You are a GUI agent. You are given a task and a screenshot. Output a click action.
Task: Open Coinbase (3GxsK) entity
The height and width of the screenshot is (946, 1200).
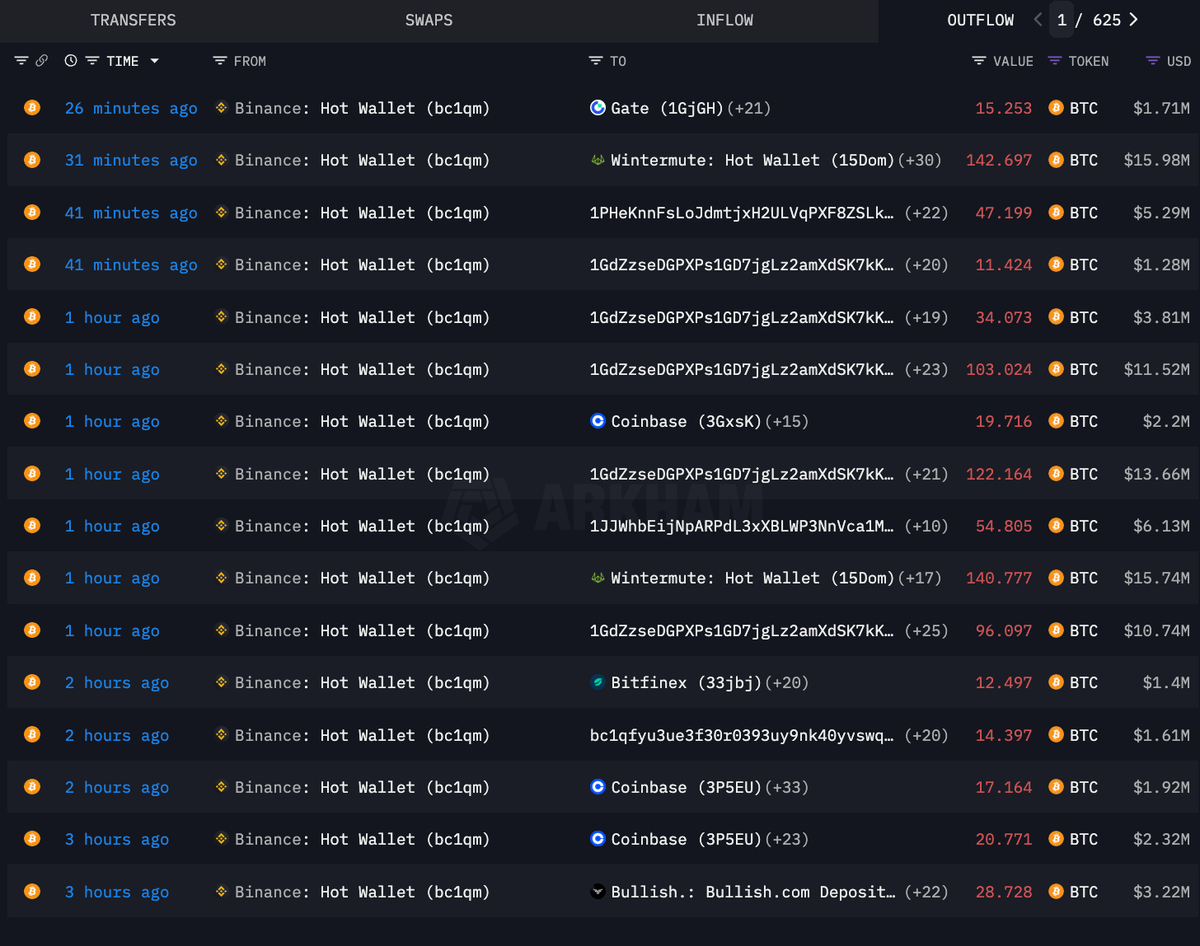(686, 421)
